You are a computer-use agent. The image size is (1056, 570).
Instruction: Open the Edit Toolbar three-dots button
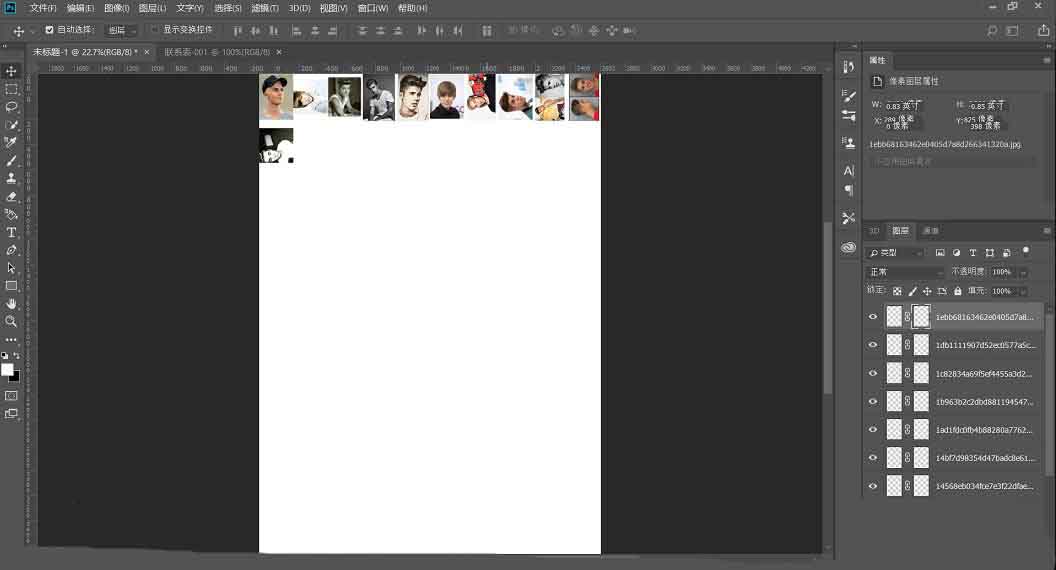click(x=11, y=340)
